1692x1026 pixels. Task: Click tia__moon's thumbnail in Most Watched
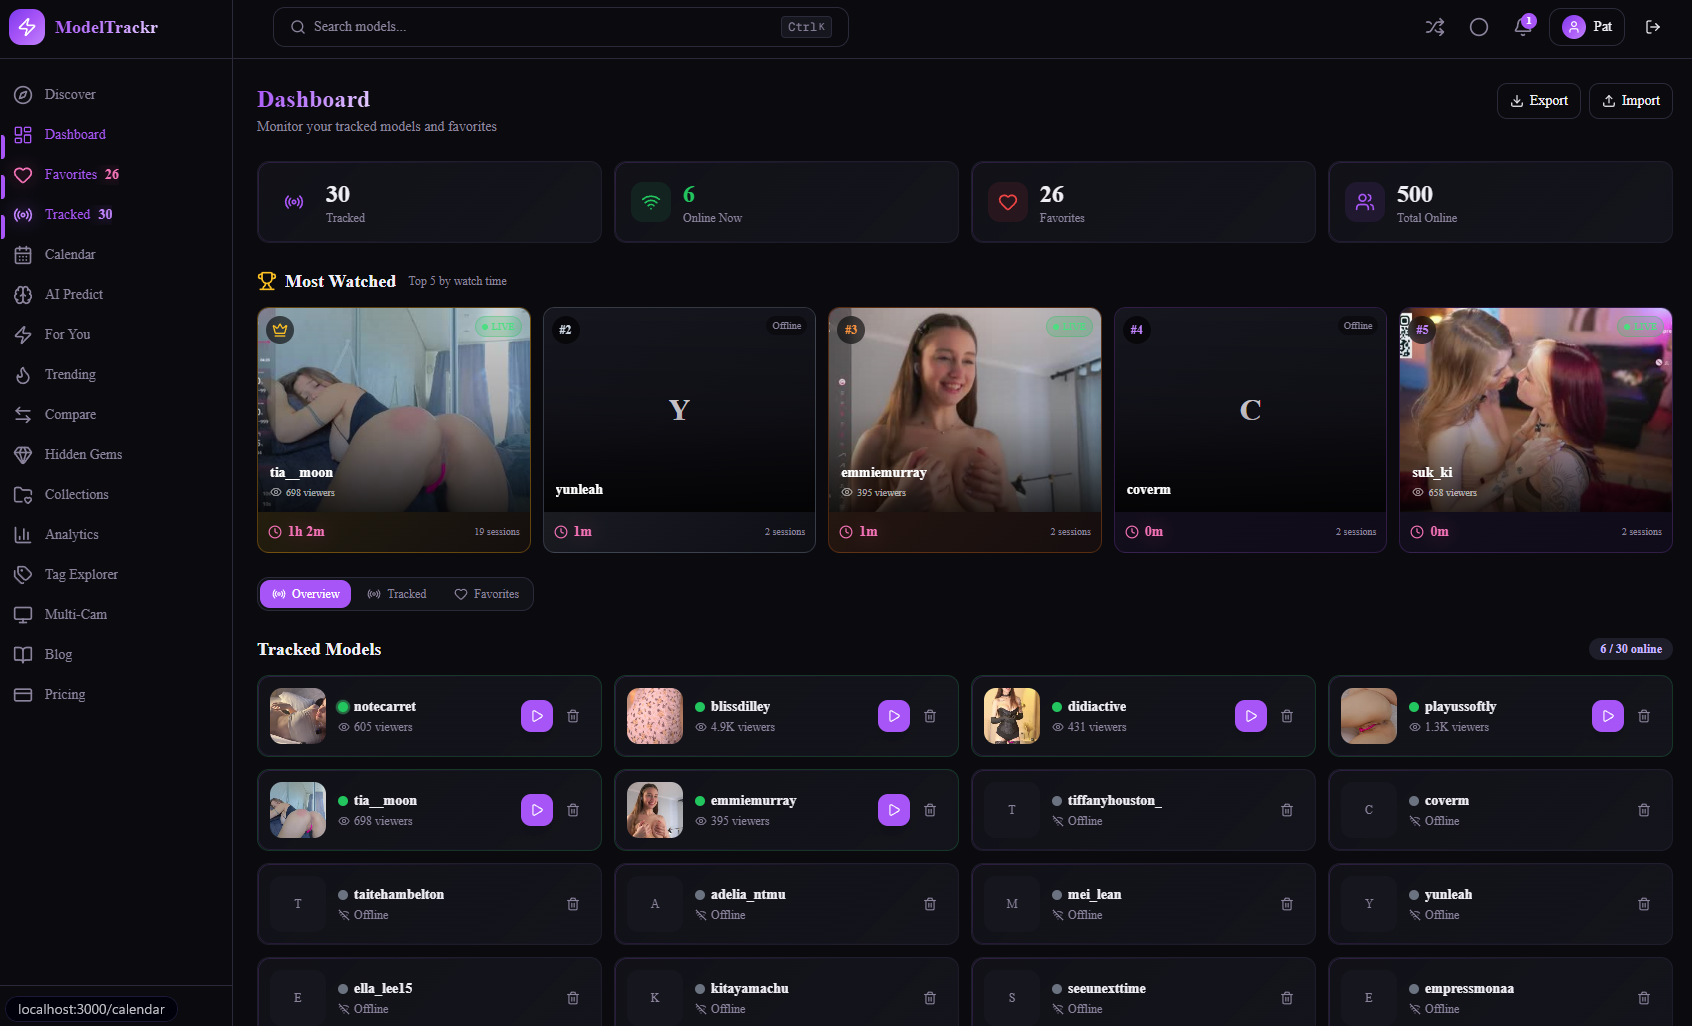(x=393, y=410)
